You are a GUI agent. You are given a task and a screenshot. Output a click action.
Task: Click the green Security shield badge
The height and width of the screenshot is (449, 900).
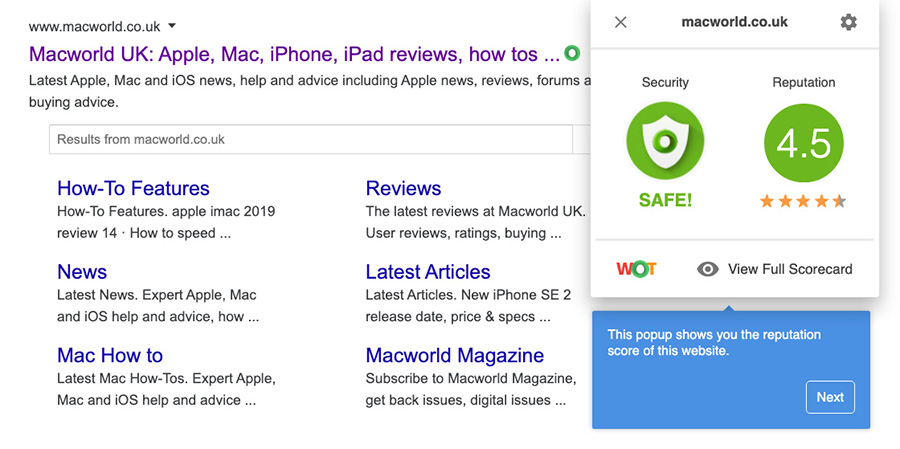pyautogui.click(x=665, y=141)
